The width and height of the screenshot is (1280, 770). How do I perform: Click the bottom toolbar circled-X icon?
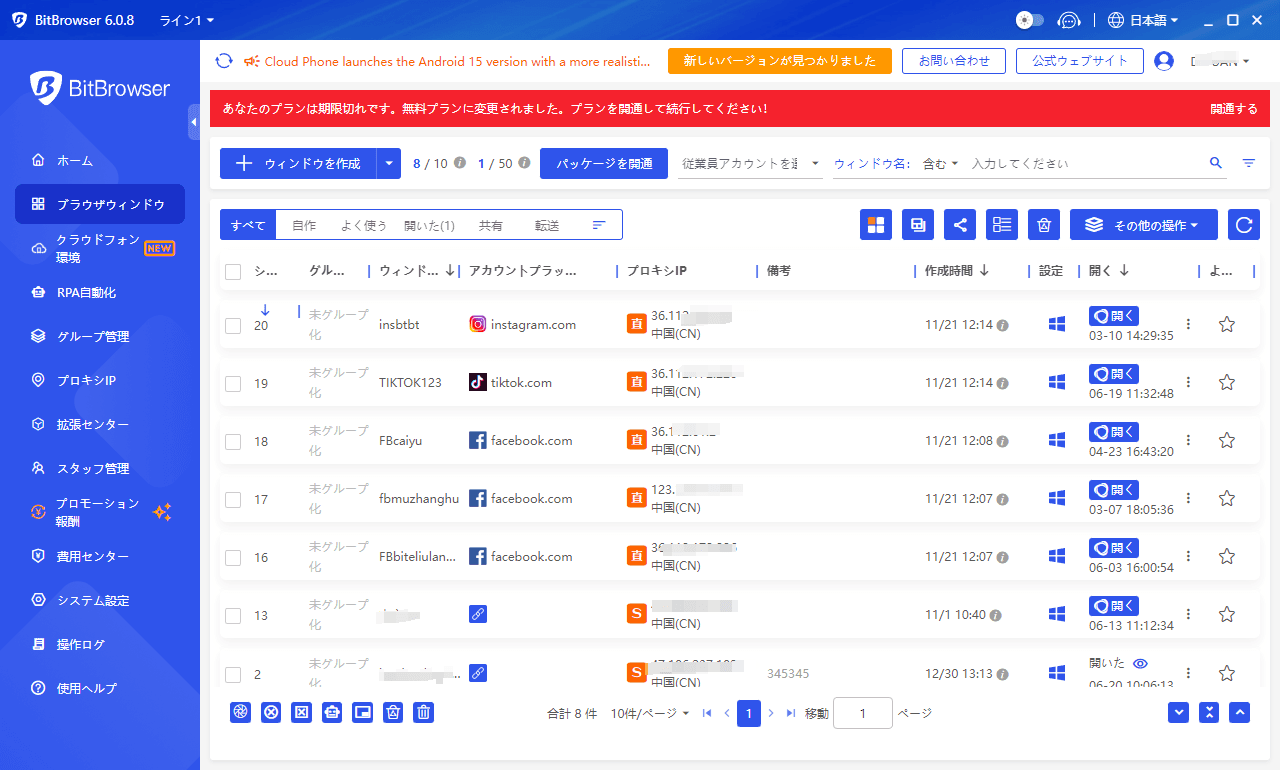point(271,712)
